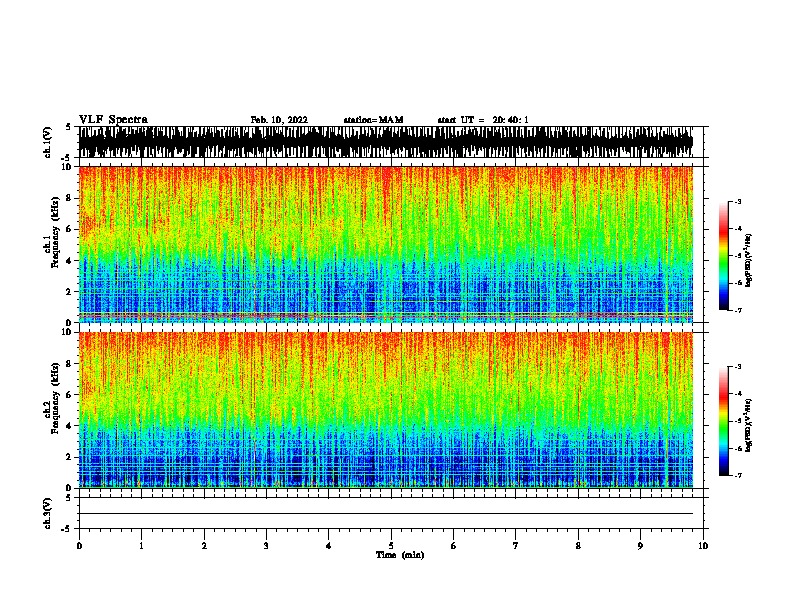Click the "VLF Spectra" plot title

pyautogui.click(x=113, y=120)
